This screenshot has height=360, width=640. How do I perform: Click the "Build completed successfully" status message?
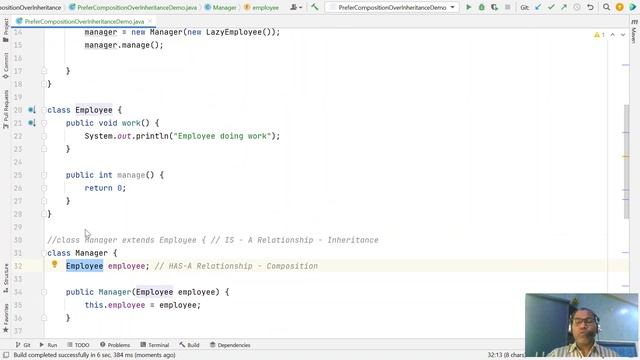point(94,355)
